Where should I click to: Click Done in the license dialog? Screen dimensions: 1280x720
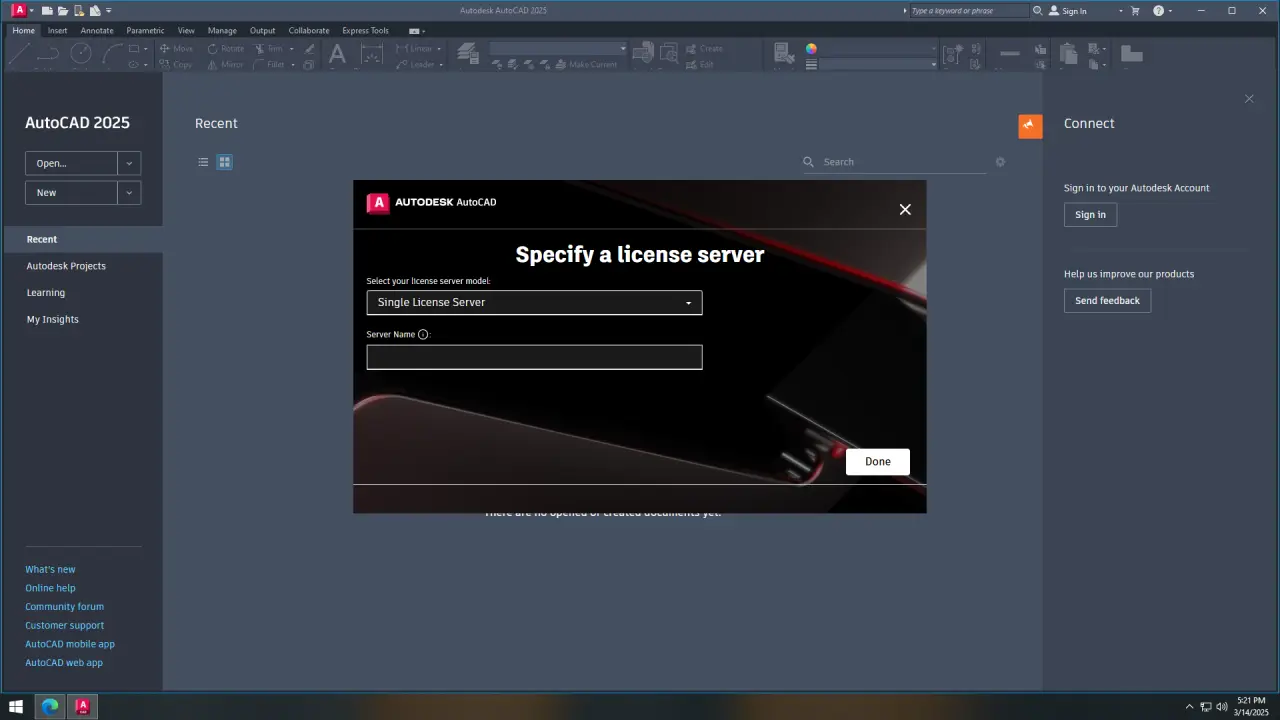878,462
